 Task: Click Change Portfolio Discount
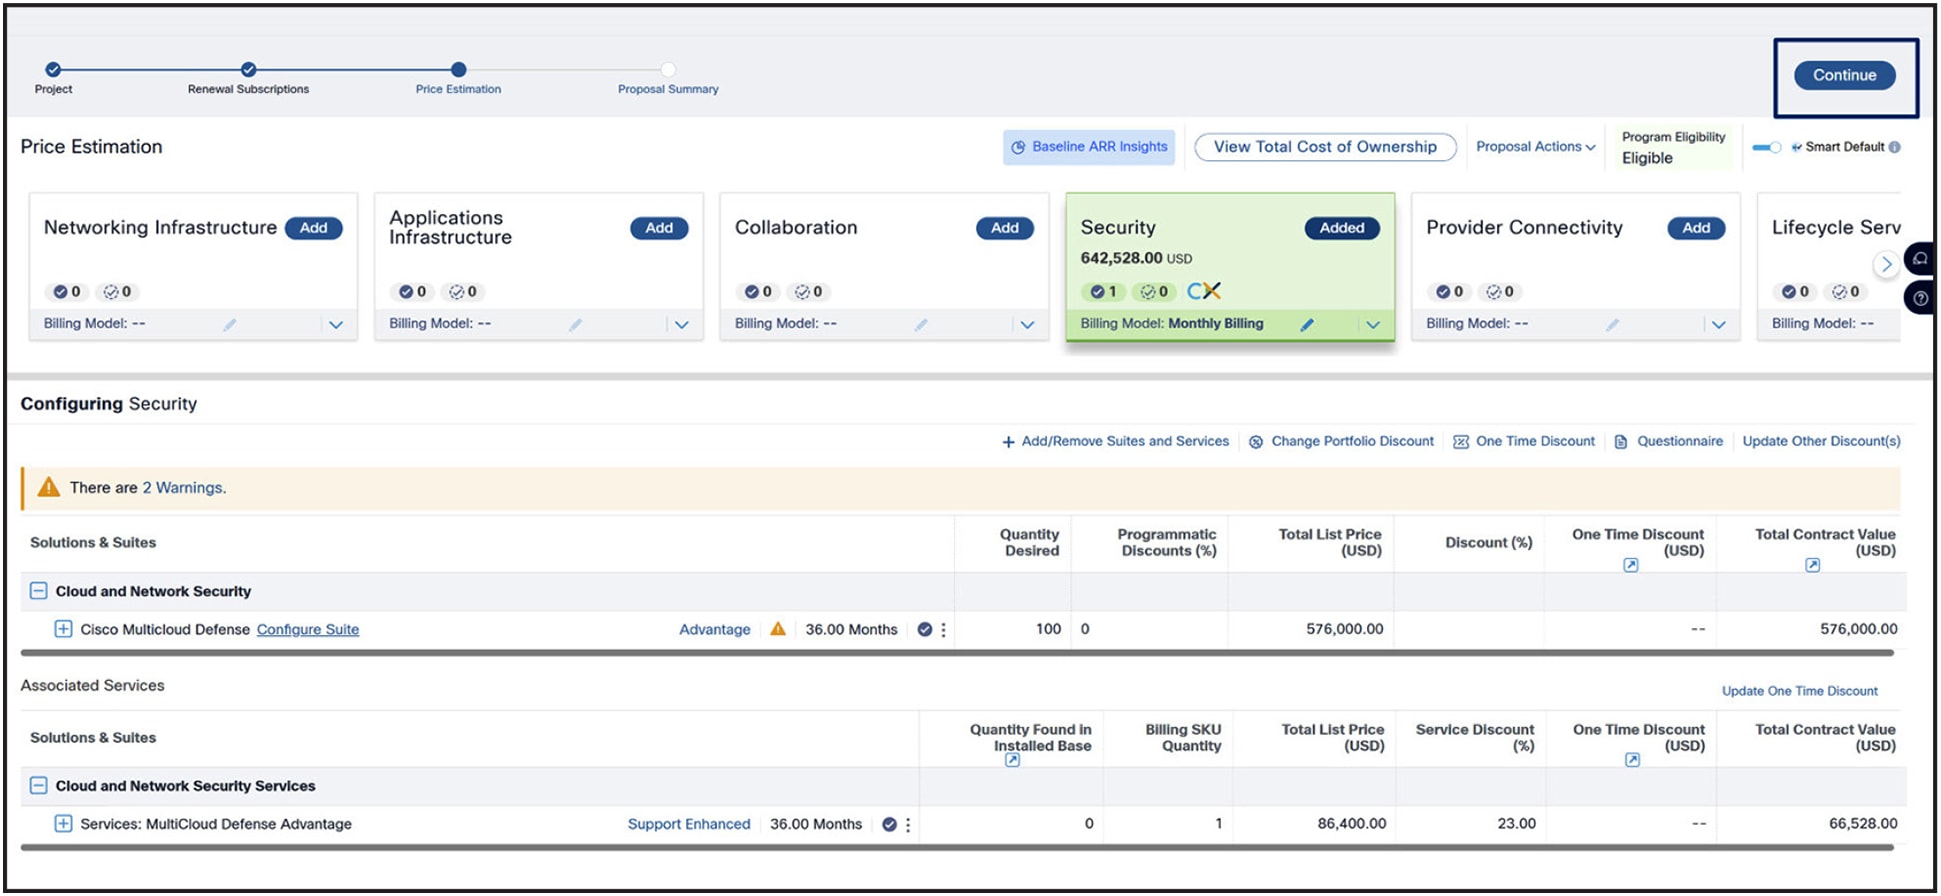1341,441
